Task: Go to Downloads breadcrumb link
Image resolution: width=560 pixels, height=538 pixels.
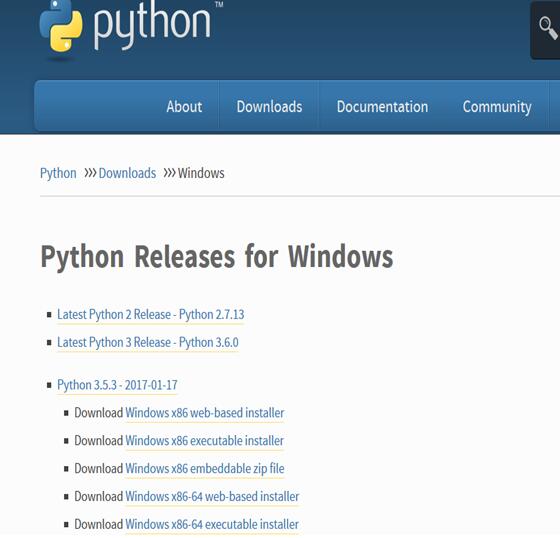Action: click(127, 173)
